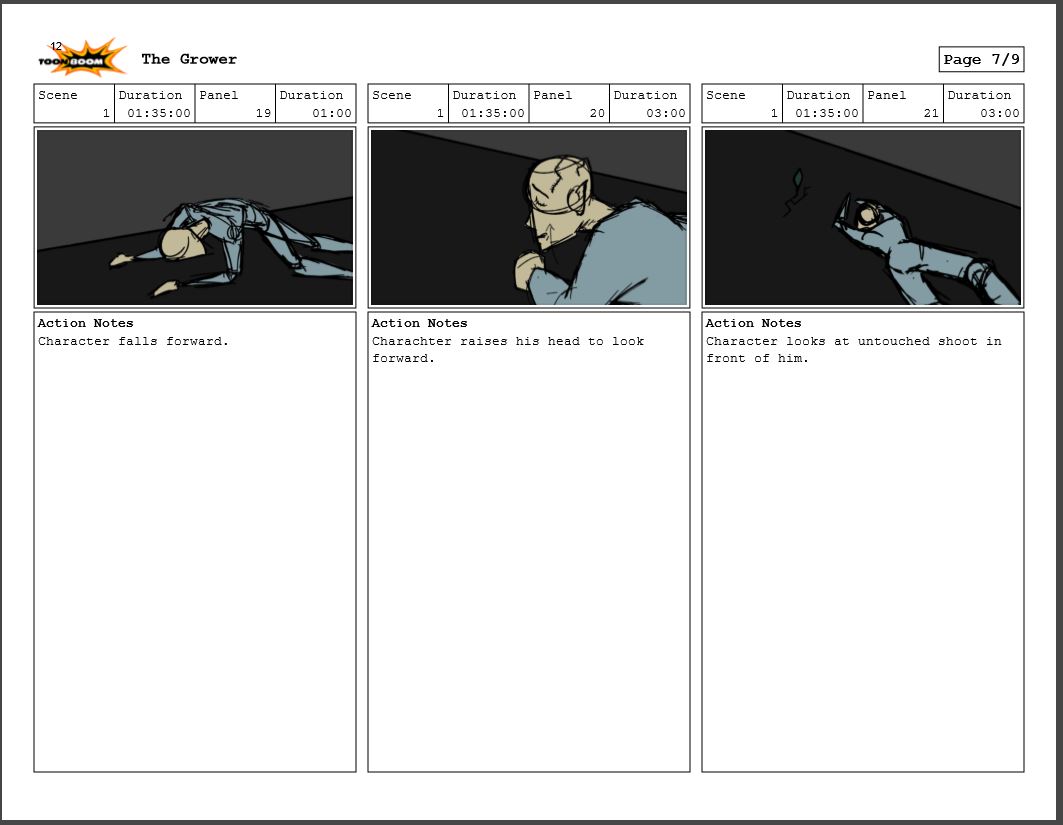Click panel duration value 01:00
1063x825 pixels.
(332, 113)
